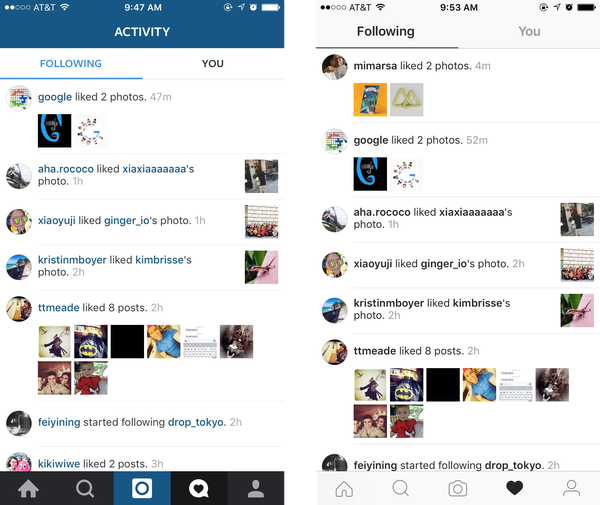600x505 pixels.
Task: Select FOLLOWING tab in left Activity screen
Action: coord(71,64)
